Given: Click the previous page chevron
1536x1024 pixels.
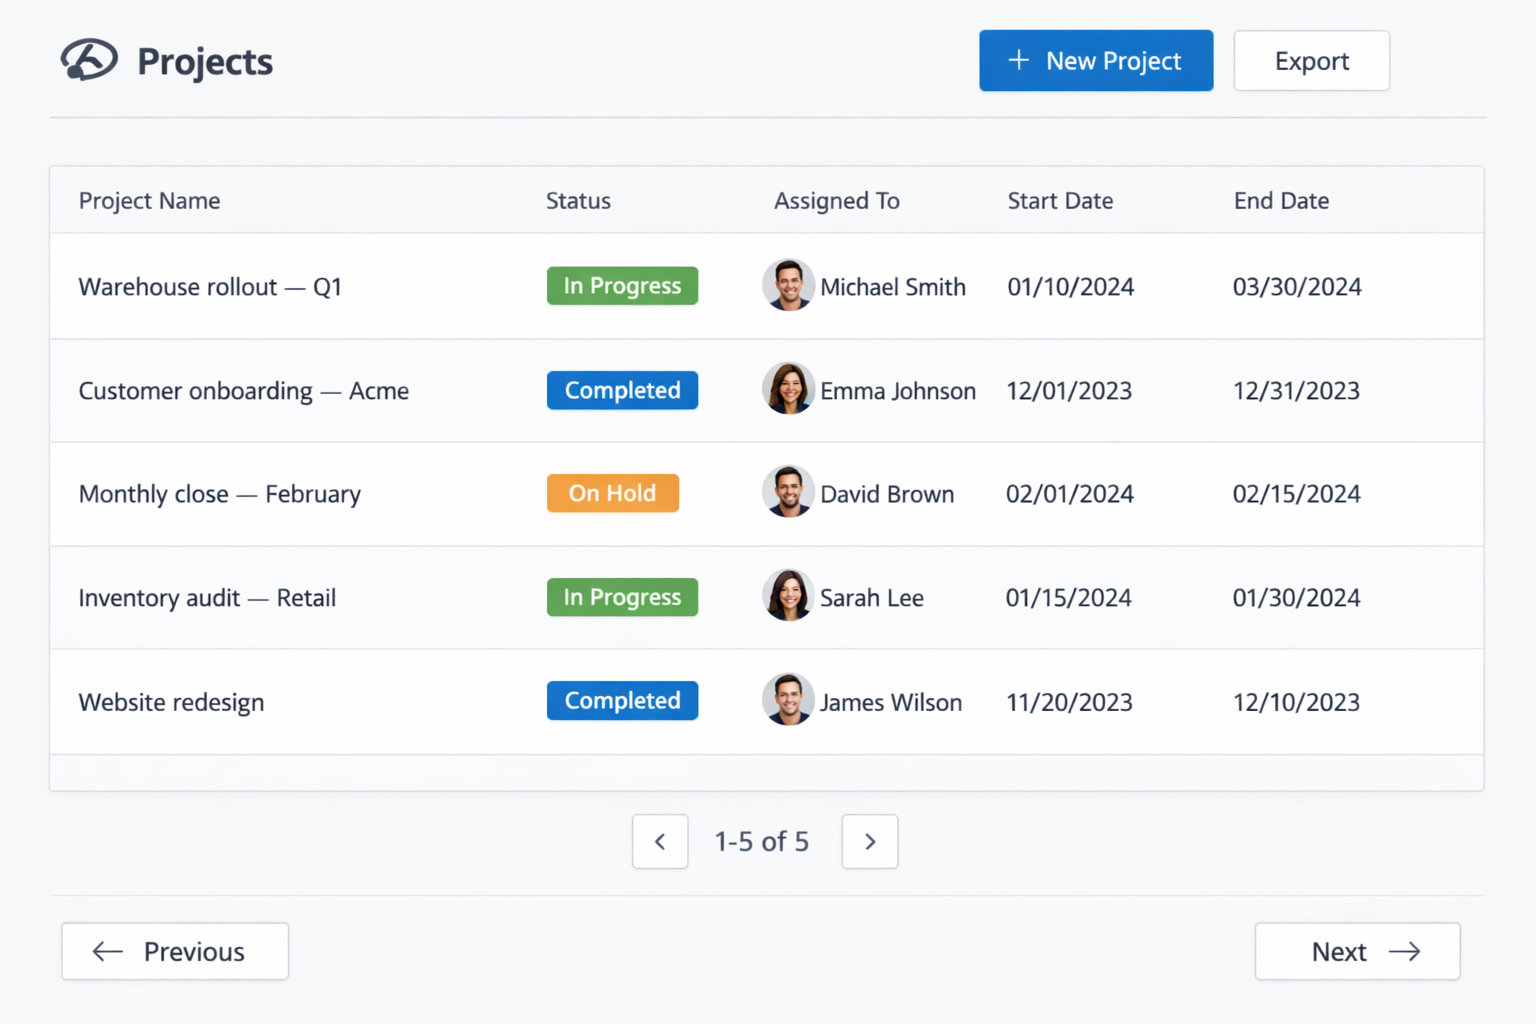Looking at the screenshot, I should pyautogui.click(x=660, y=841).
